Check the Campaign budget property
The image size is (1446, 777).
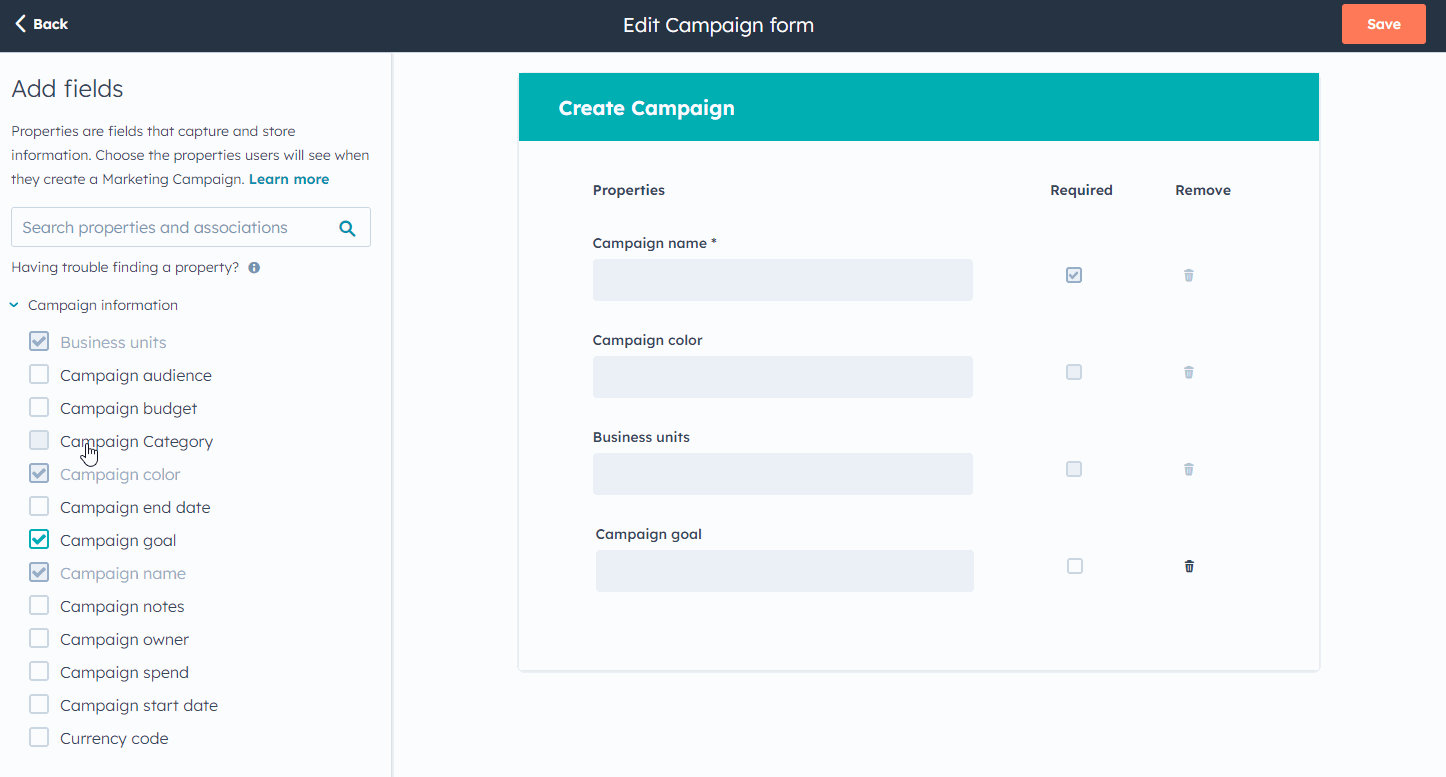click(x=39, y=407)
